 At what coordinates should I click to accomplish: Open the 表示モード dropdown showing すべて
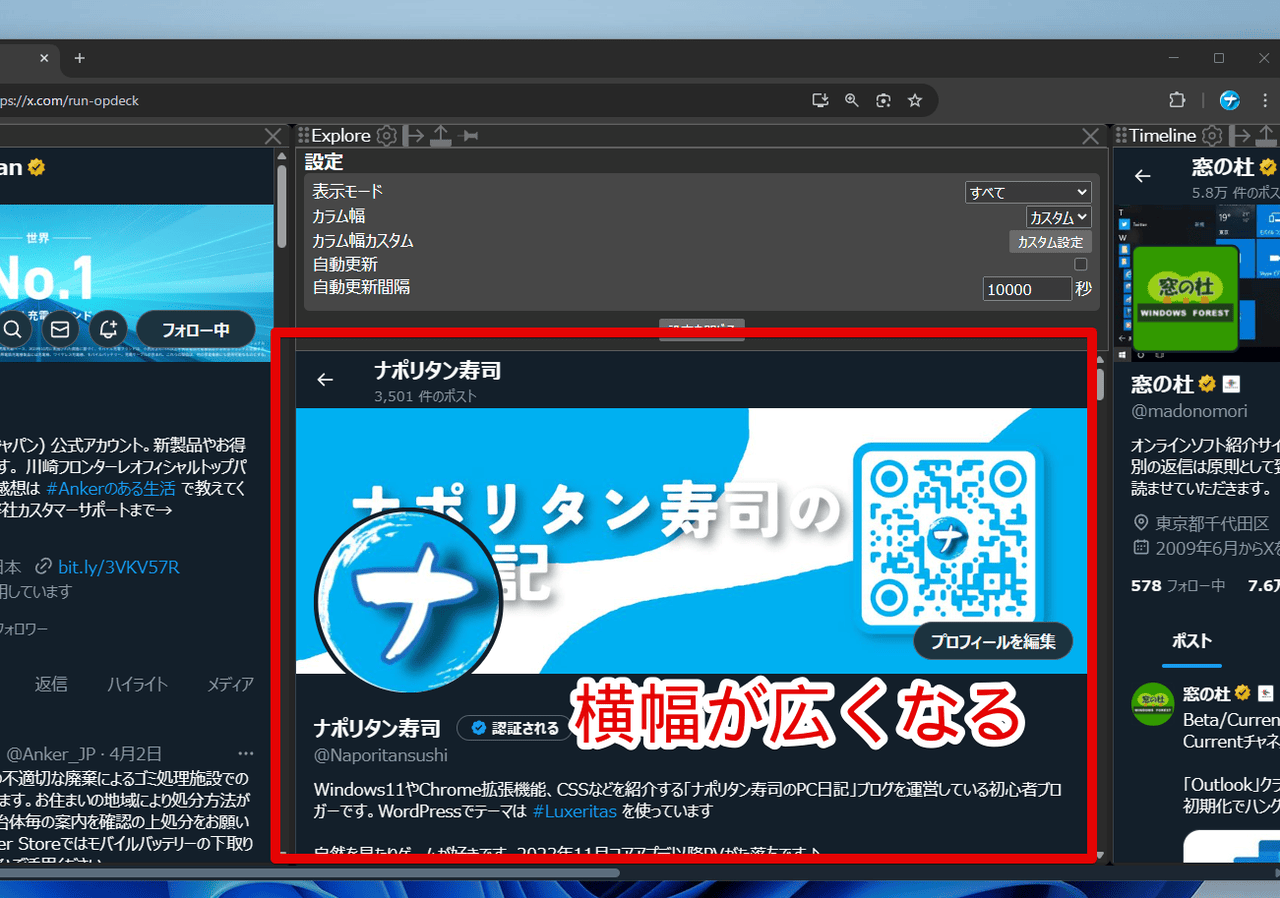[x=1028, y=192]
